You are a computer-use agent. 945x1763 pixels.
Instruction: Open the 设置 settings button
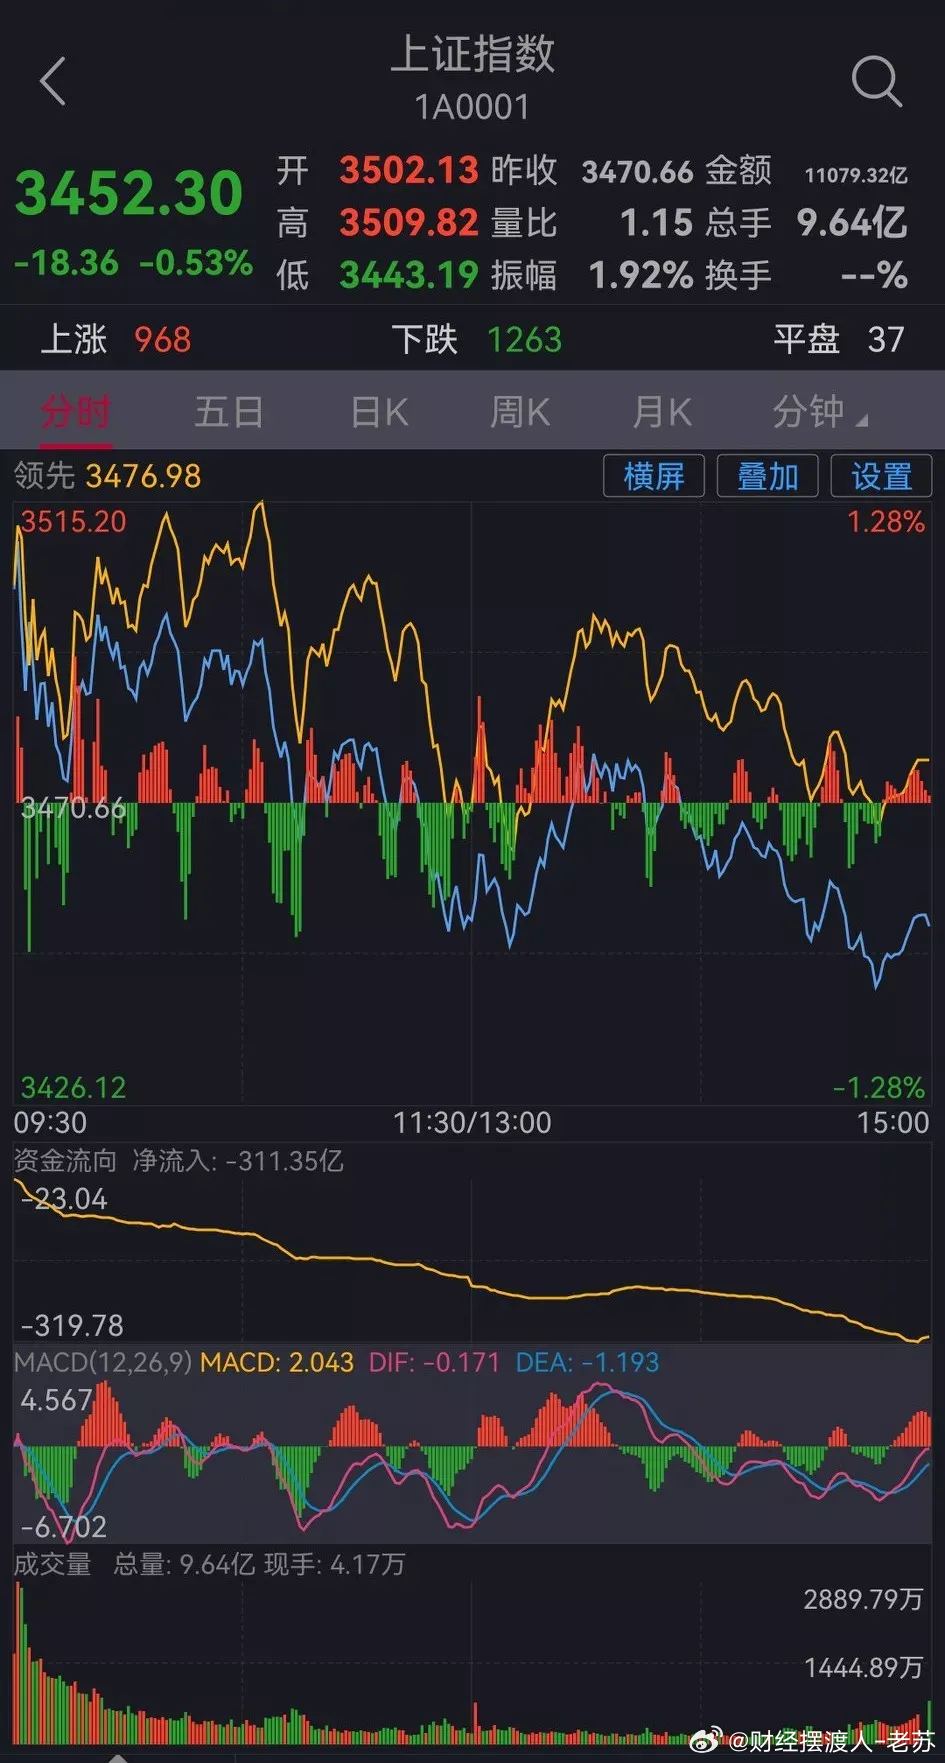pos(881,476)
